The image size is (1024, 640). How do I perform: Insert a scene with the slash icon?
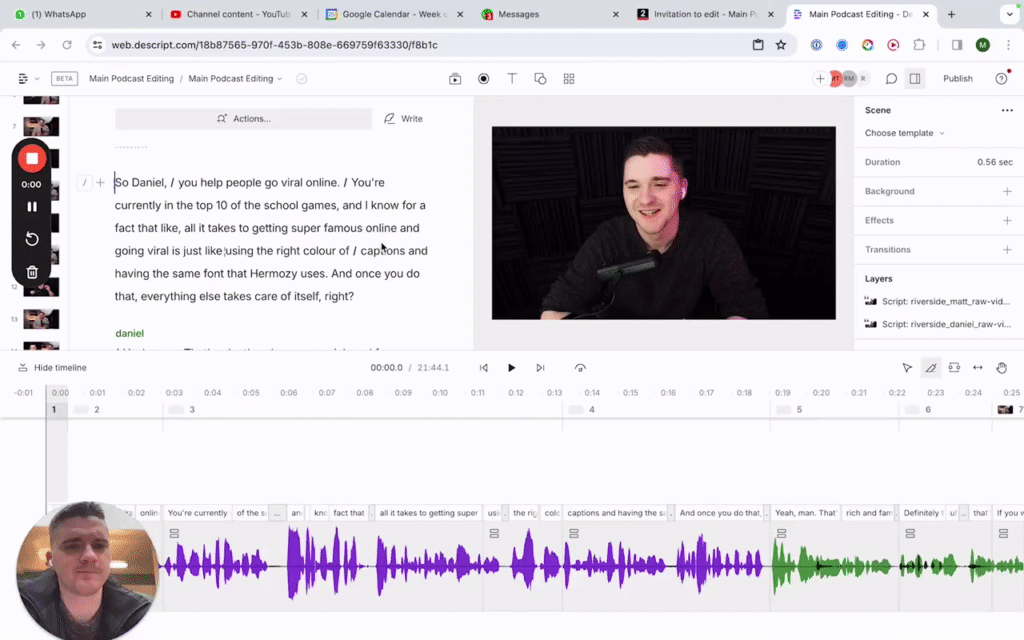pos(84,183)
